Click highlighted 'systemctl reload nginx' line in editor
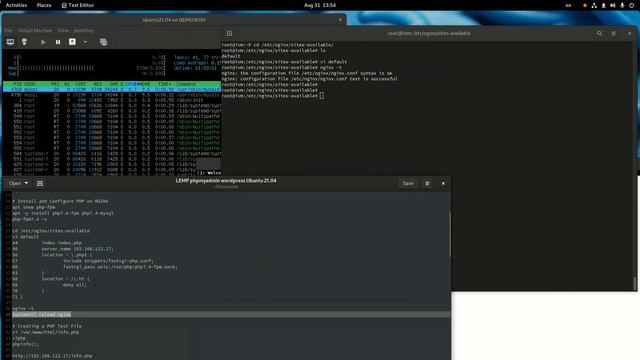The width and height of the screenshot is (640, 360). click(x=42, y=315)
